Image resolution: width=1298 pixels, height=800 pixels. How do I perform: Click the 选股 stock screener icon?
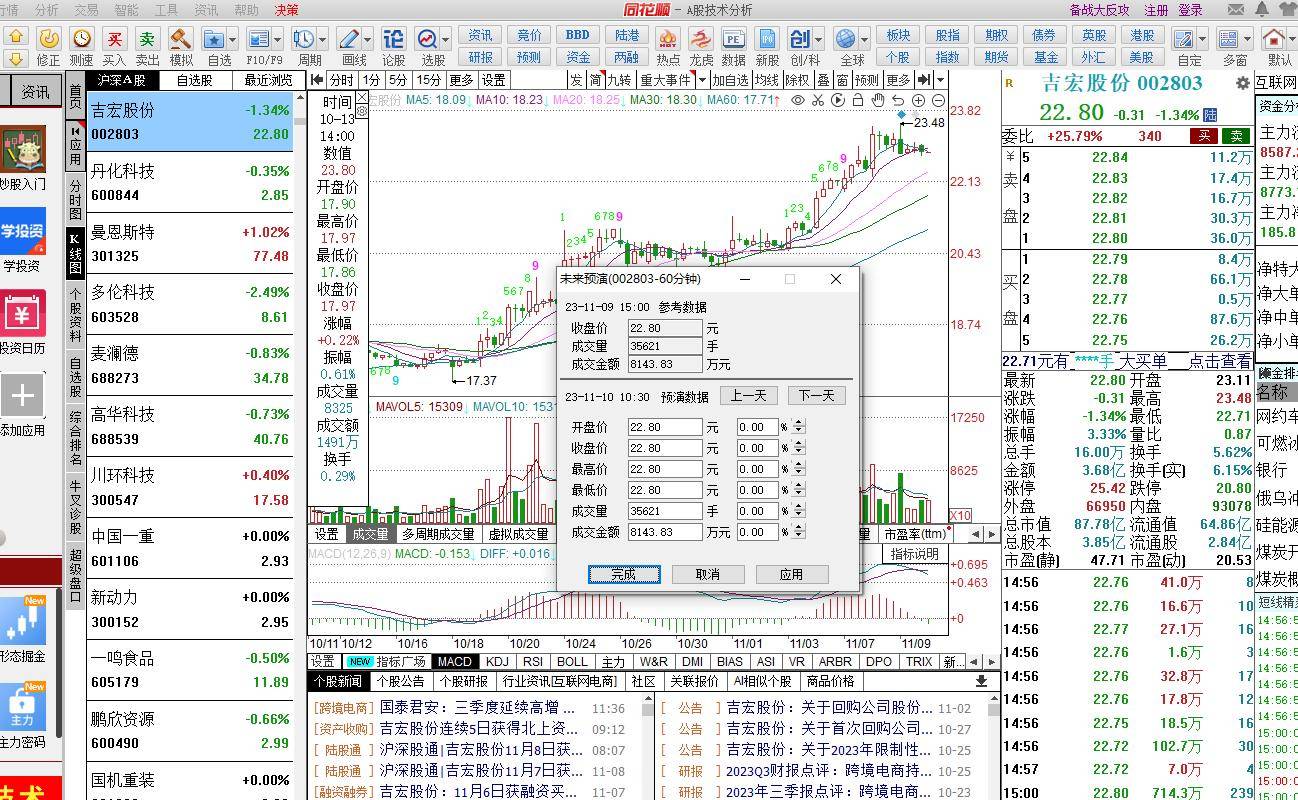[427, 38]
